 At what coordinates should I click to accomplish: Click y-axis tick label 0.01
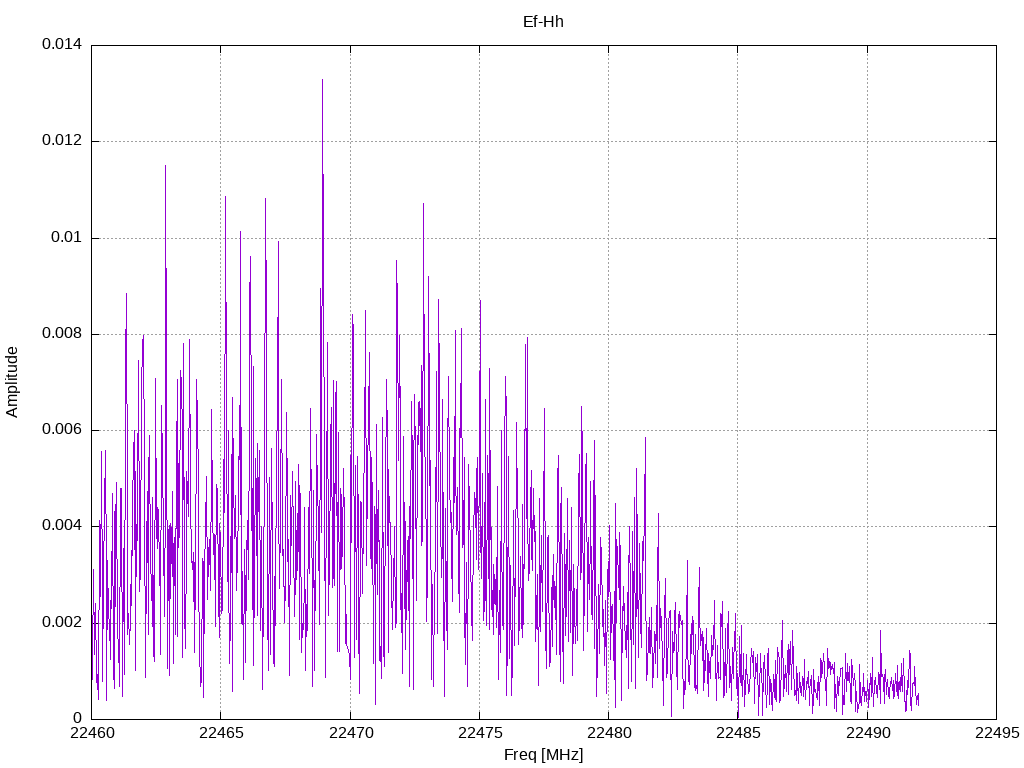tap(67, 237)
